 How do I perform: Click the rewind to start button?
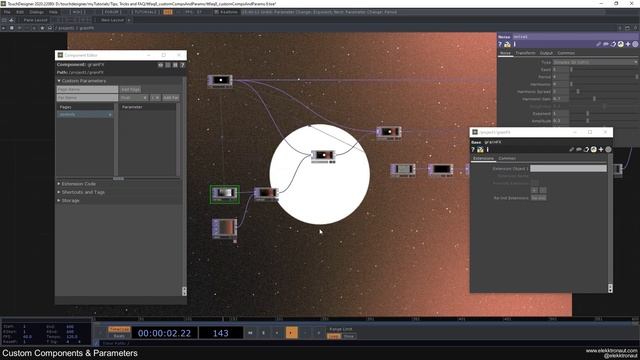click(x=250, y=333)
